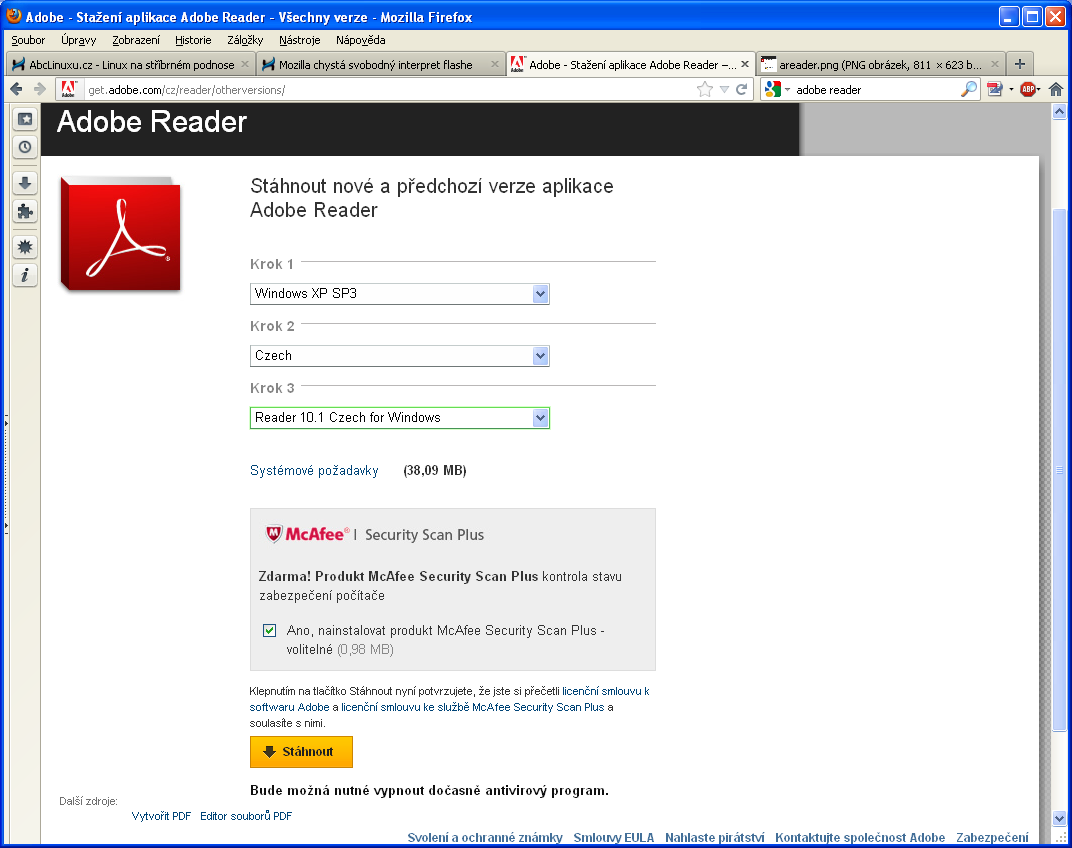
Task: Go forward using the forward arrow
Action: click(40, 89)
